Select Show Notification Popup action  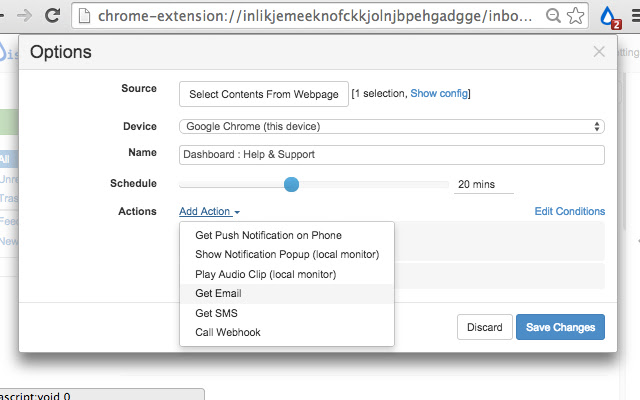click(287, 255)
